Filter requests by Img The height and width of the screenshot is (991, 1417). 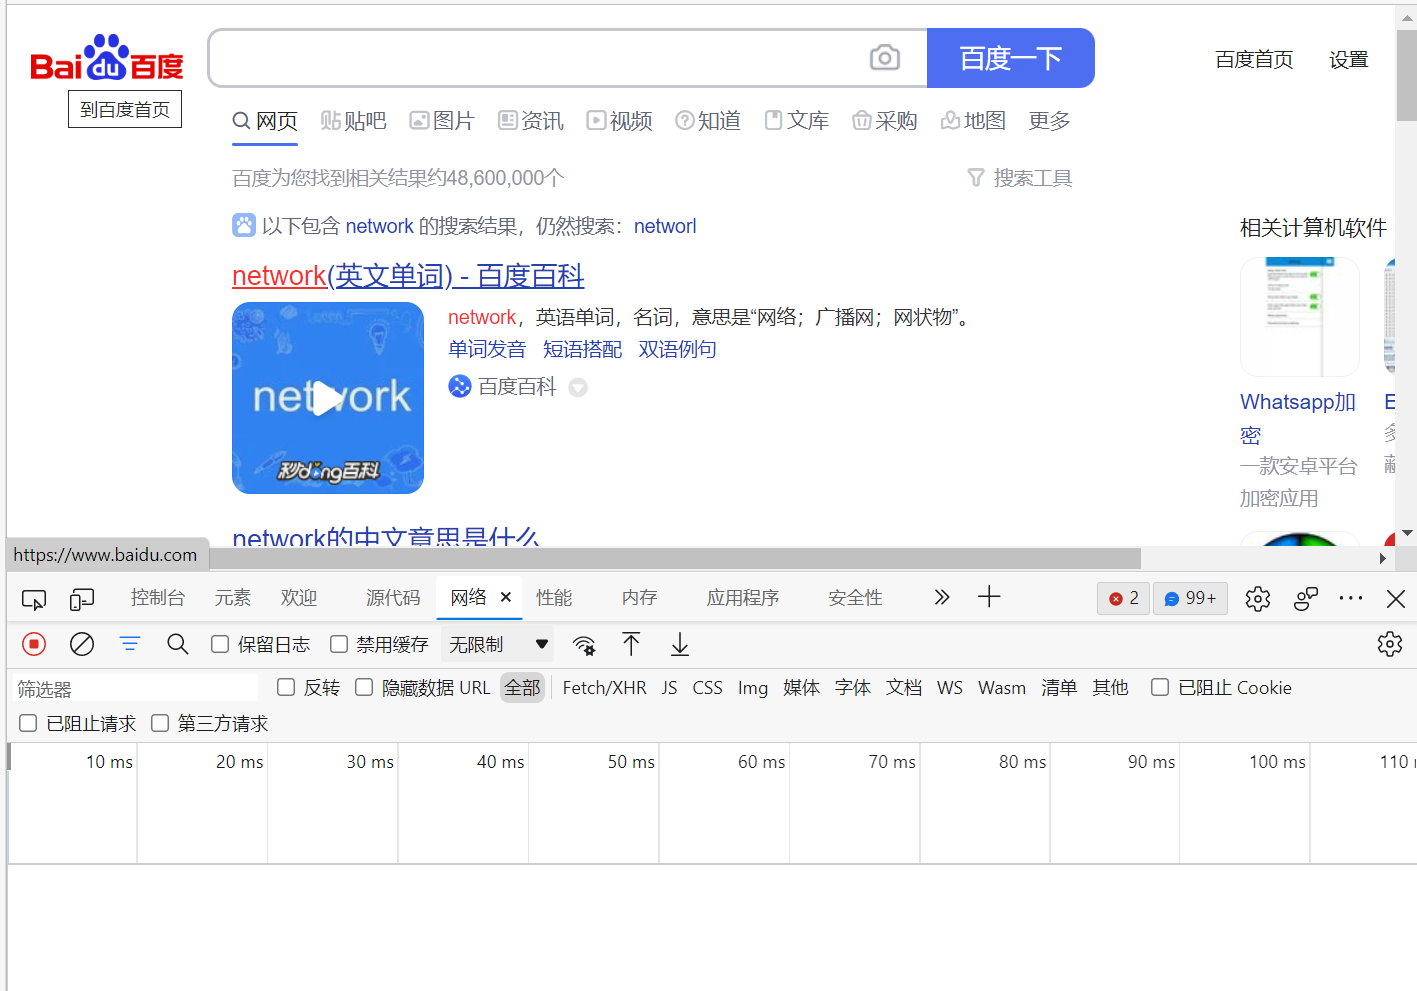tap(753, 688)
